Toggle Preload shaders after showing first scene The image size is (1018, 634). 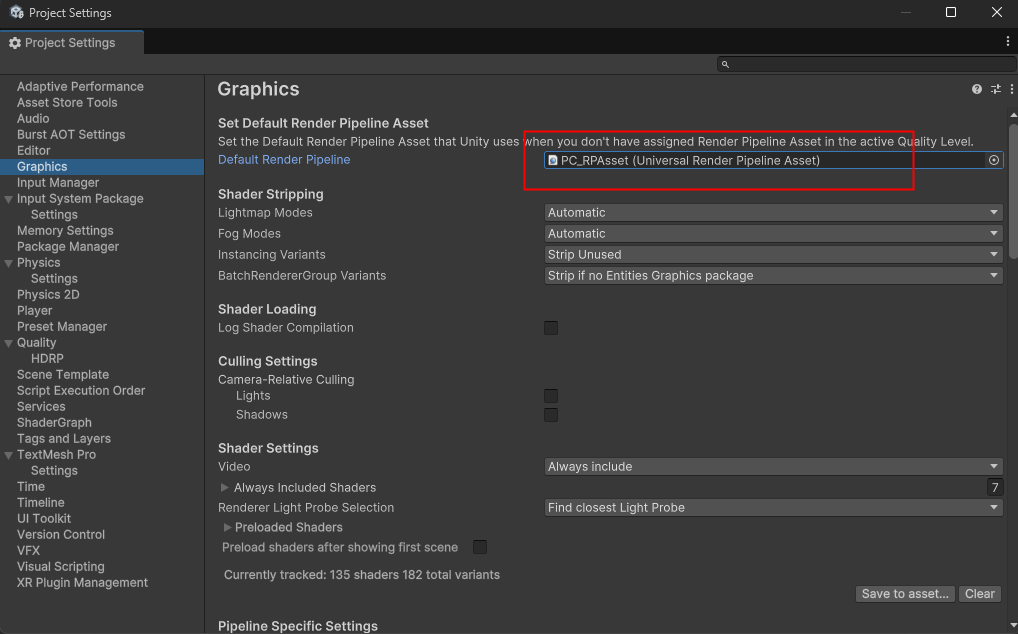tap(480, 547)
